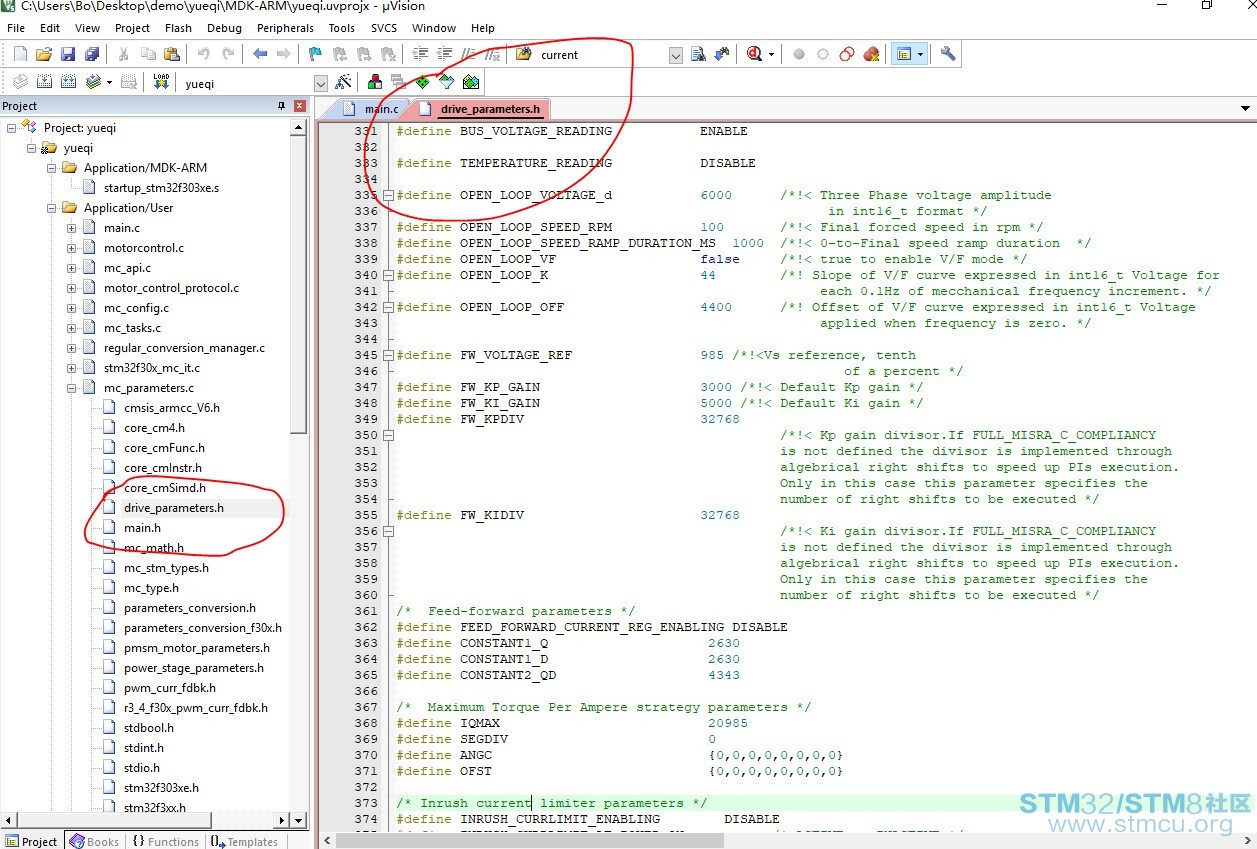Open the Peripherals menu
The image size is (1257, 849).
pyautogui.click(x=285, y=28)
